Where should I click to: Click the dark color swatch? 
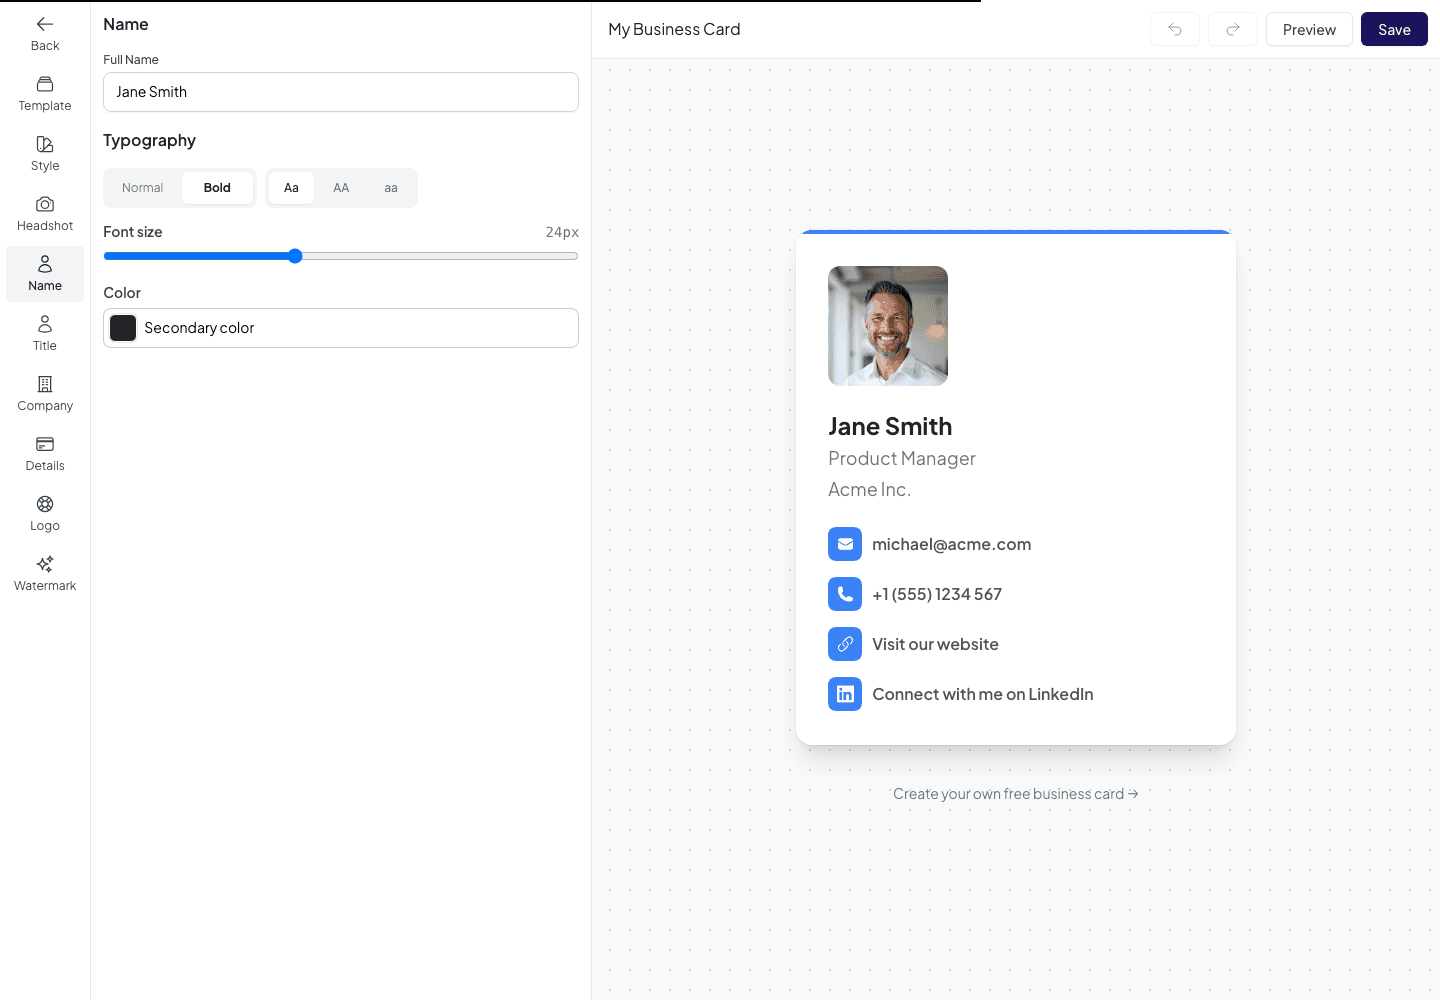pos(123,328)
